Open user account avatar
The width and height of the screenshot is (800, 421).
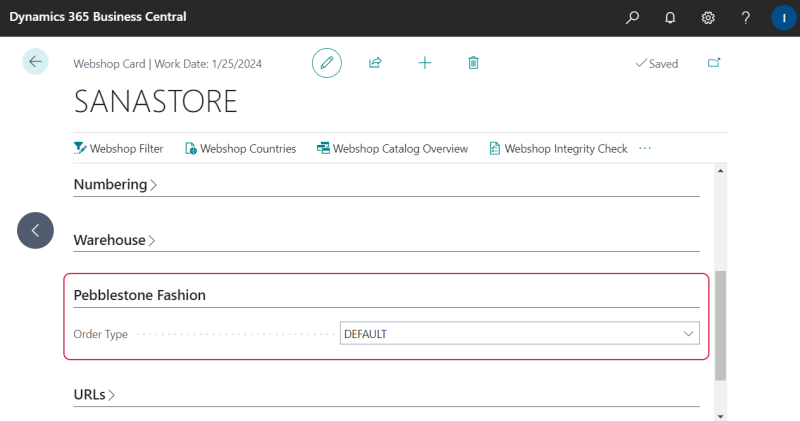pyautogui.click(x=784, y=18)
